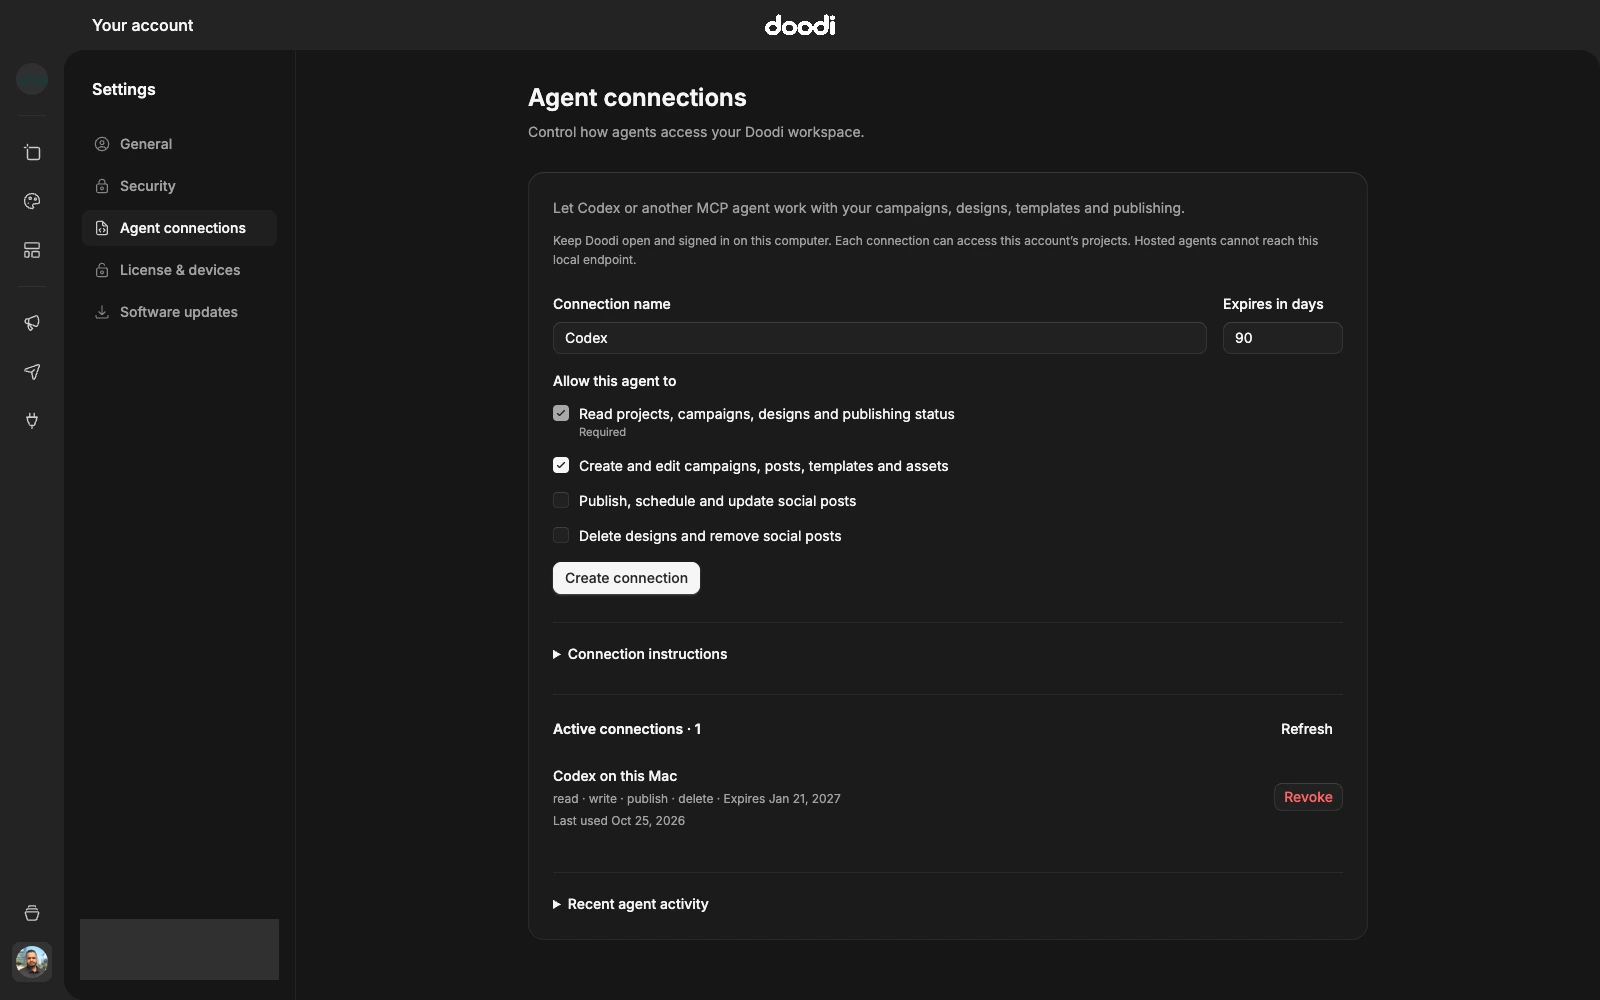
Task: Click the Your account title text
Action: point(143,25)
